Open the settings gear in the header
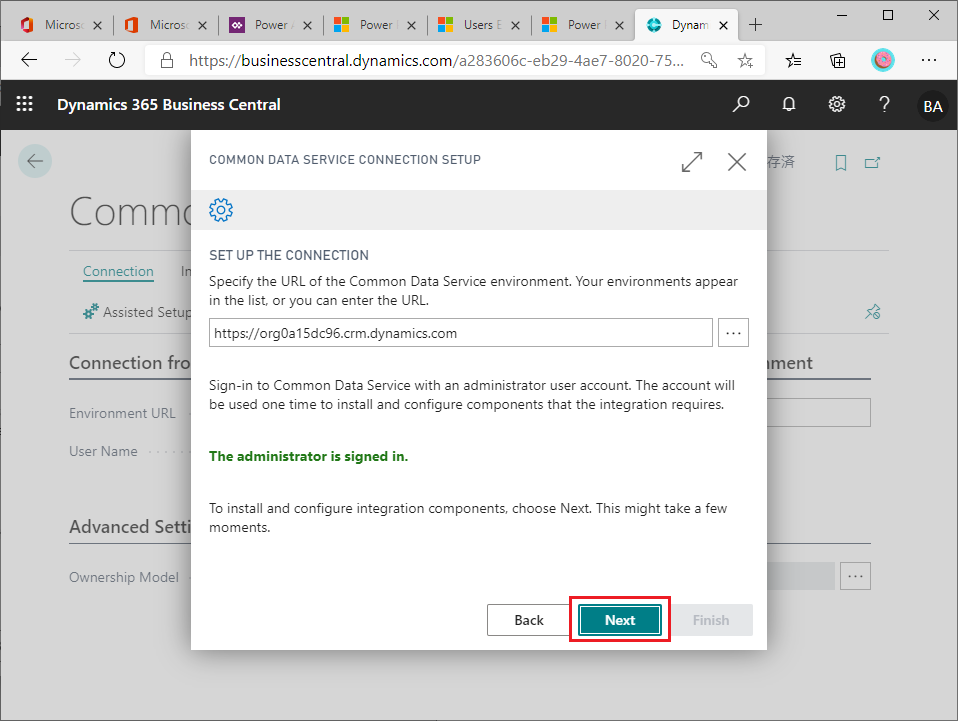This screenshot has height=721, width=958. click(836, 104)
